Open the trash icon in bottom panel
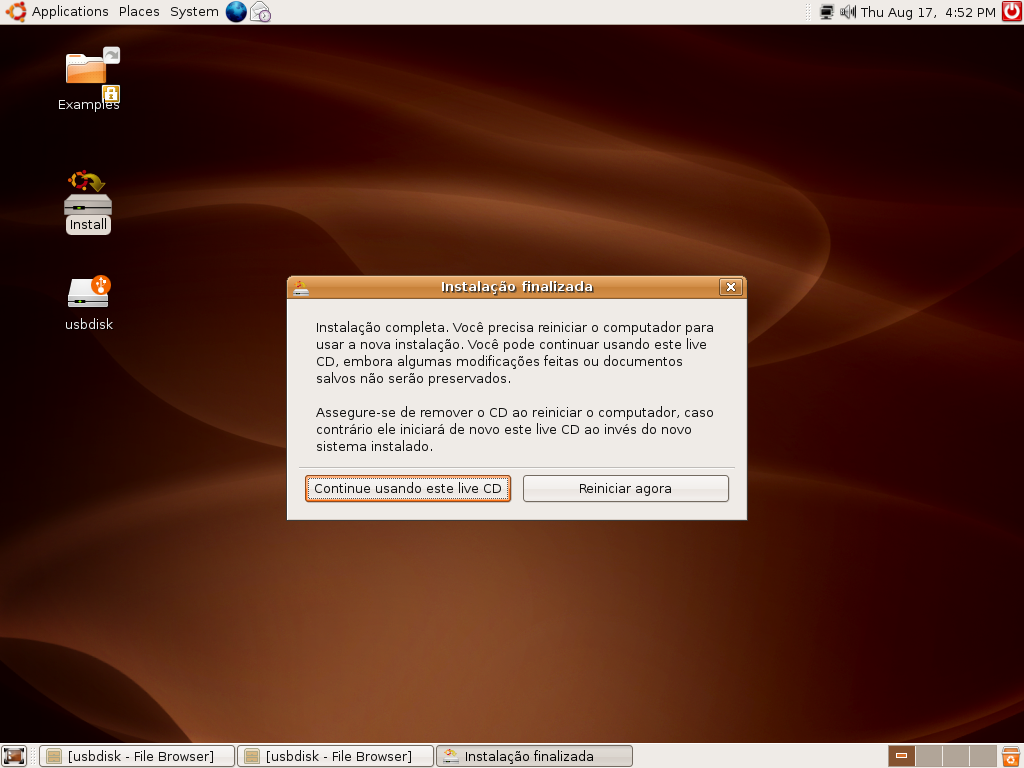Image resolution: width=1024 pixels, height=768 pixels. point(1012,756)
